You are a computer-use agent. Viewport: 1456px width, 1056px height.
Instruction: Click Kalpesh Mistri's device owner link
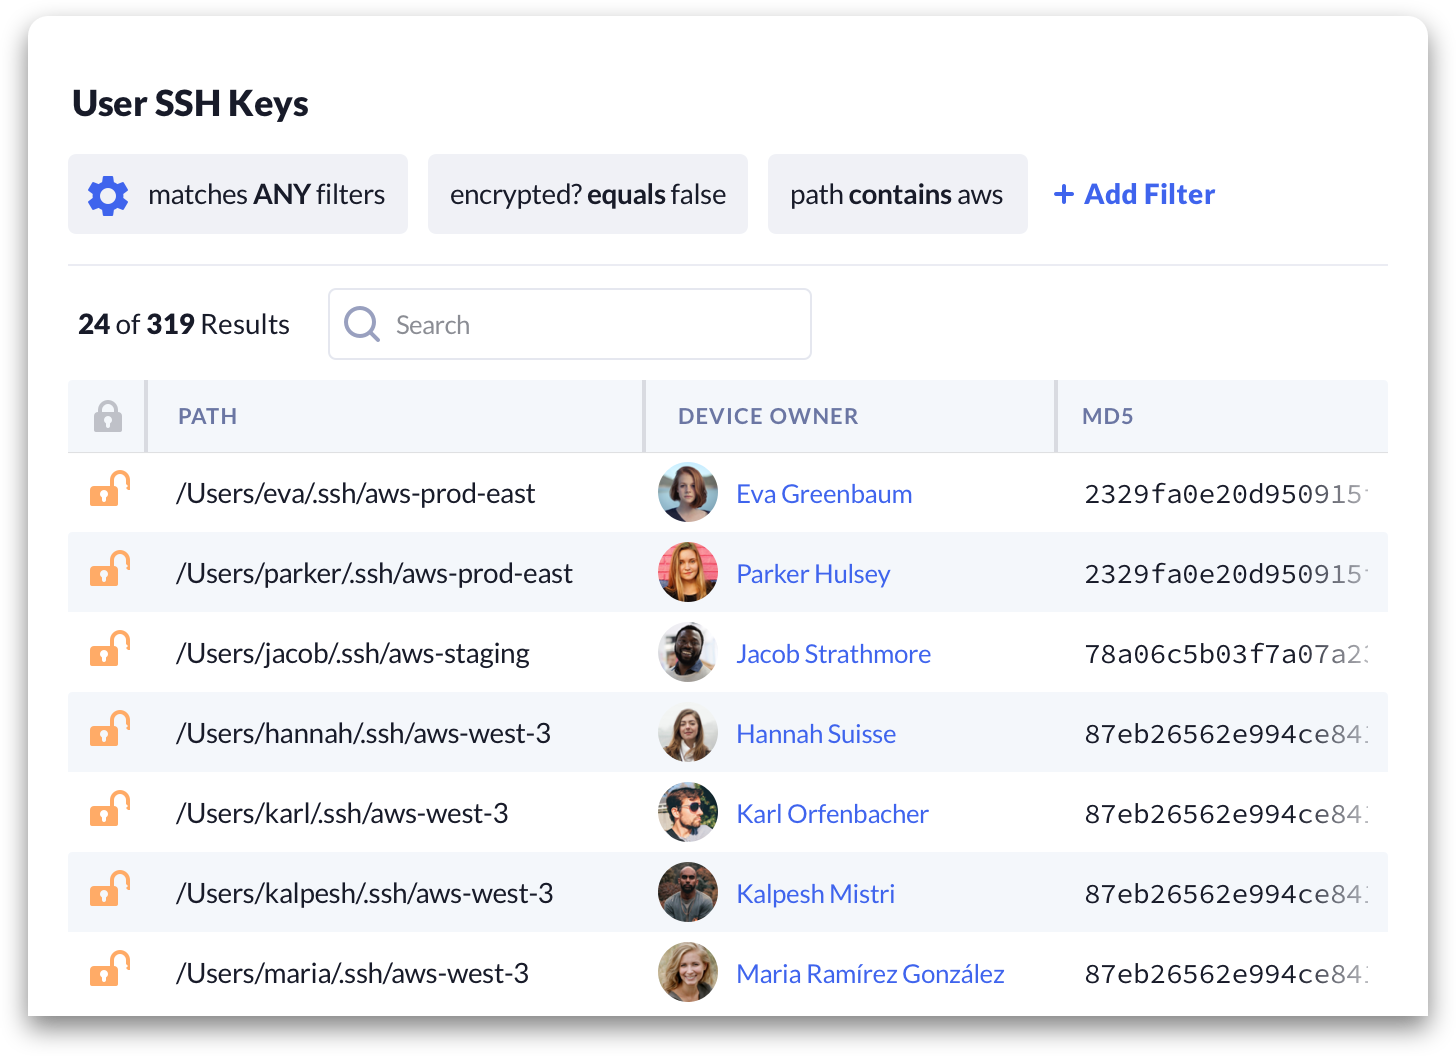(816, 894)
